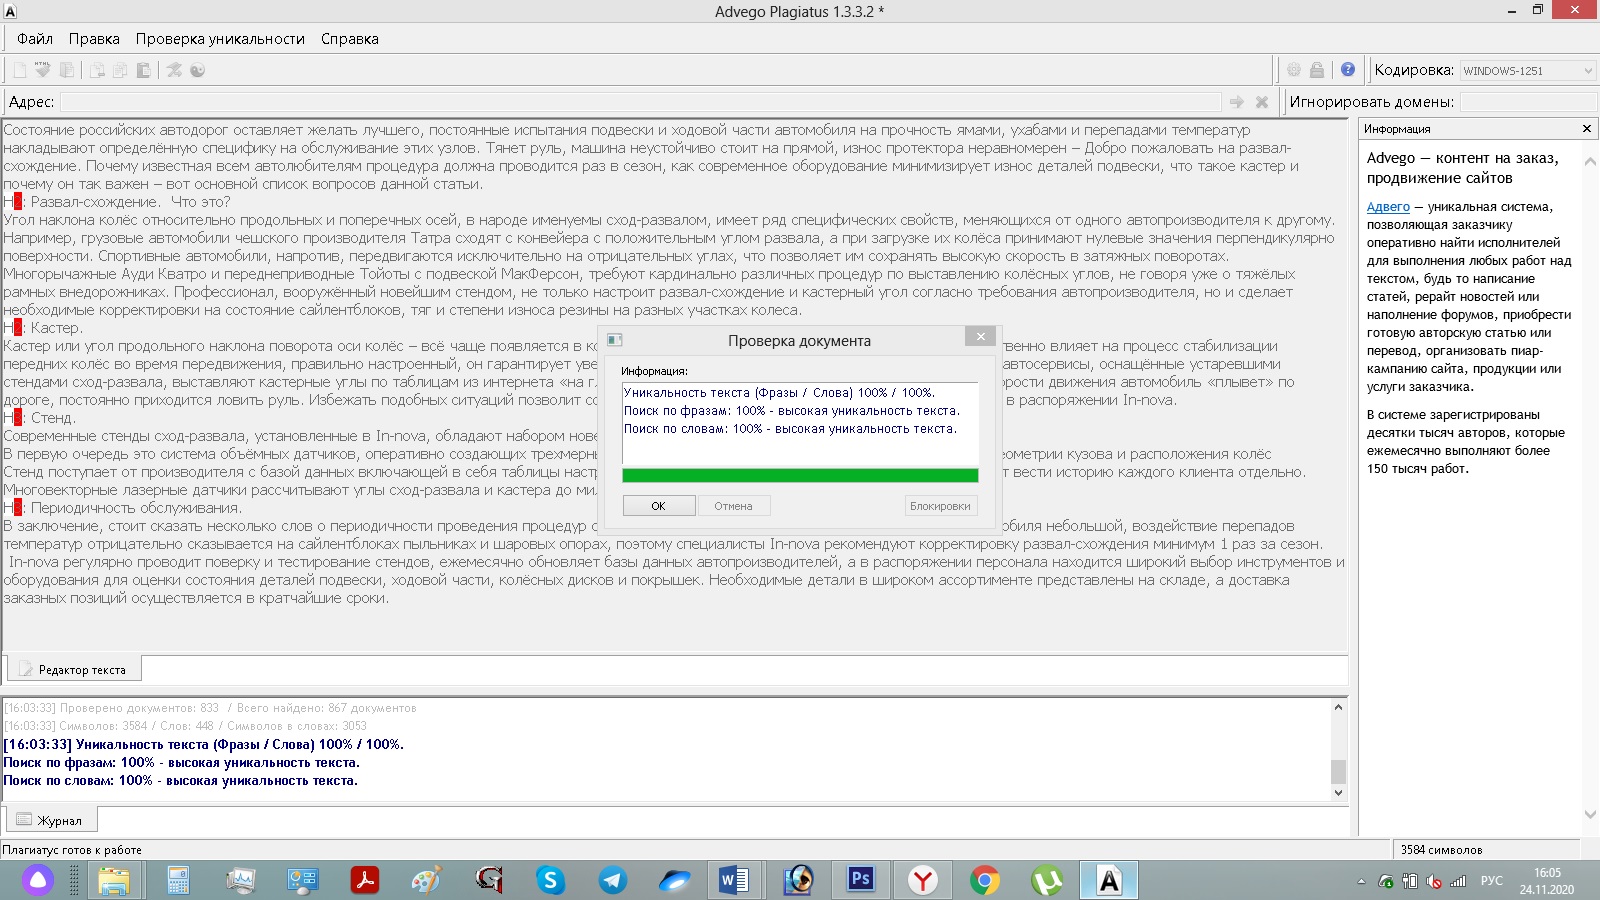Screen dimensions: 1600x900
Task: Open Calculator from the taskbar
Action: pos(178,880)
